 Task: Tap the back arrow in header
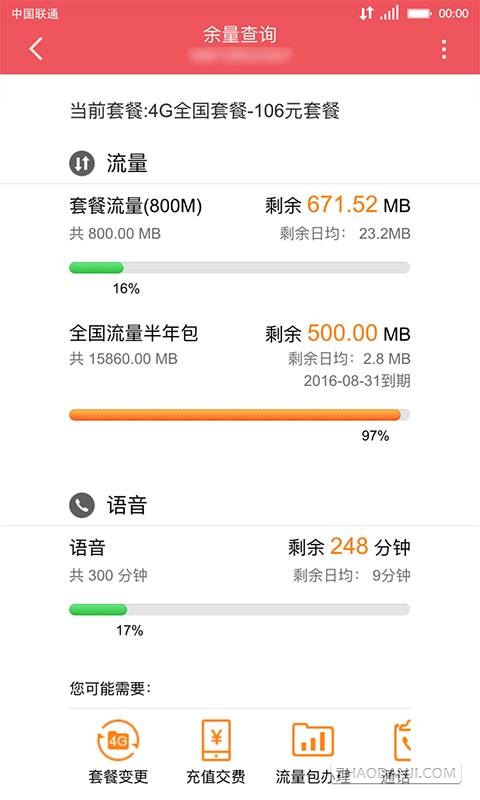[36, 49]
